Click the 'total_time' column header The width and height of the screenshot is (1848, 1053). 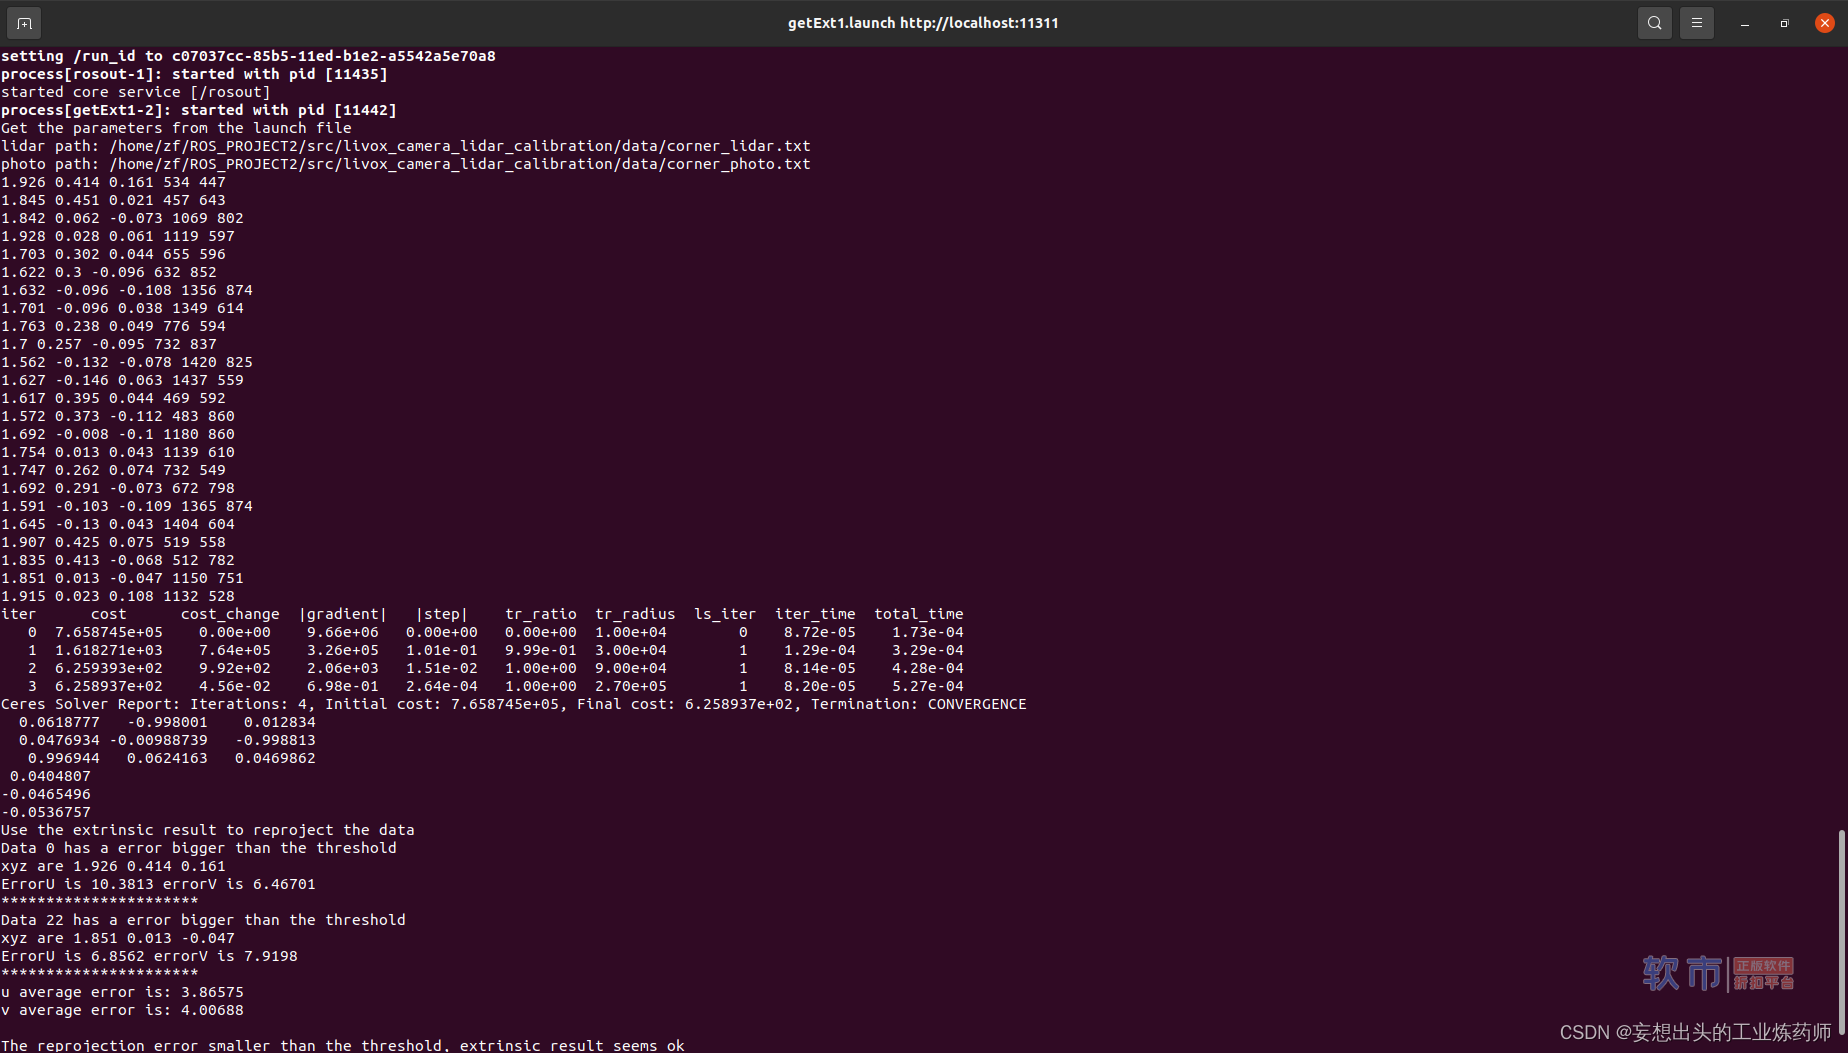tap(919, 614)
